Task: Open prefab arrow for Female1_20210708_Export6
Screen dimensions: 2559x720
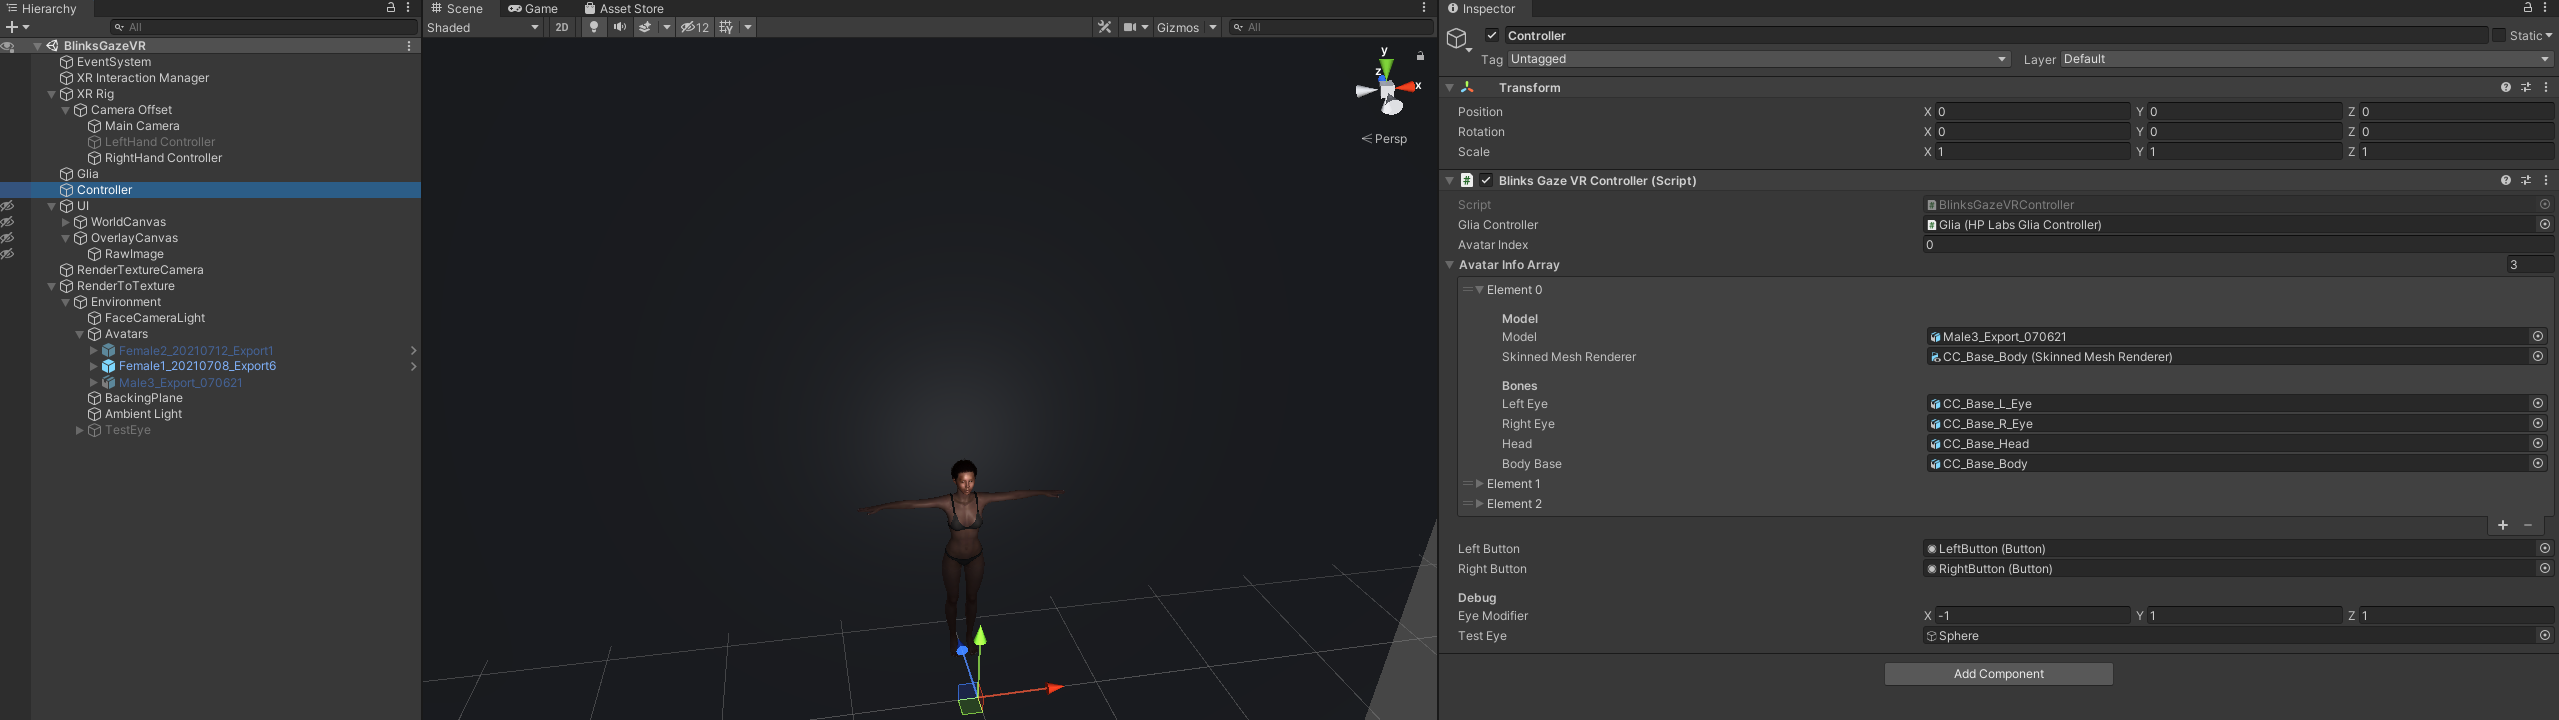Action: tap(413, 366)
